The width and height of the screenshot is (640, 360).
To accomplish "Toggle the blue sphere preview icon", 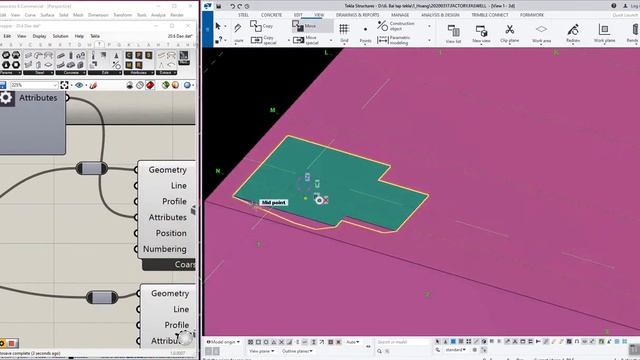I will [x=187, y=85].
